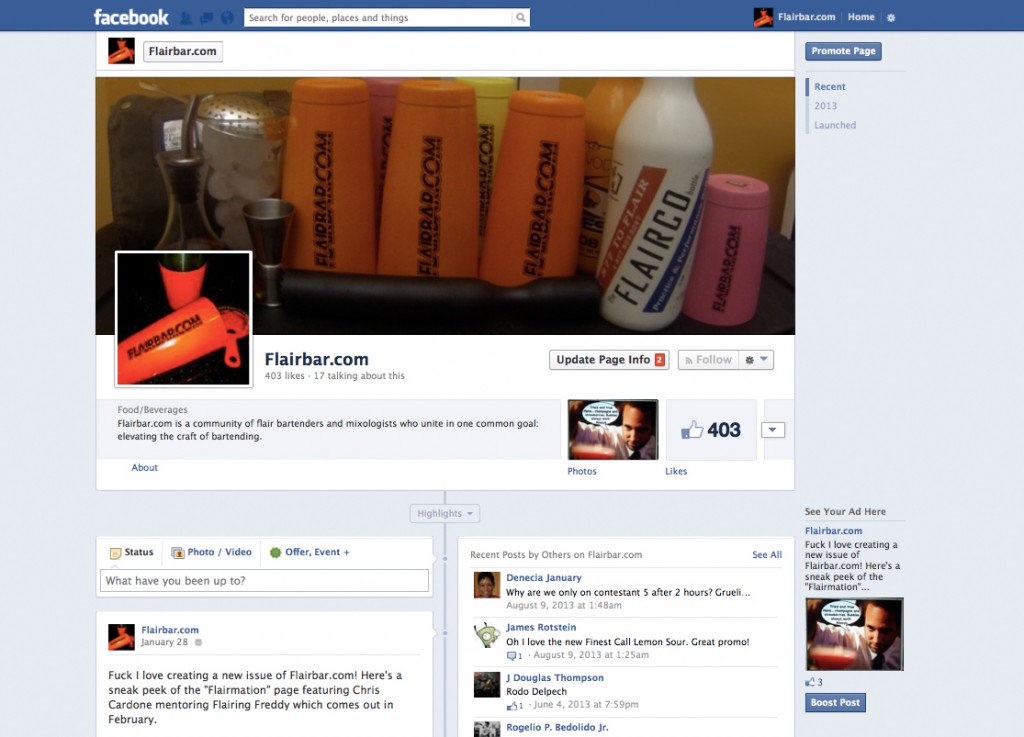
Task: Open Denecia January's name link
Action: point(543,578)
